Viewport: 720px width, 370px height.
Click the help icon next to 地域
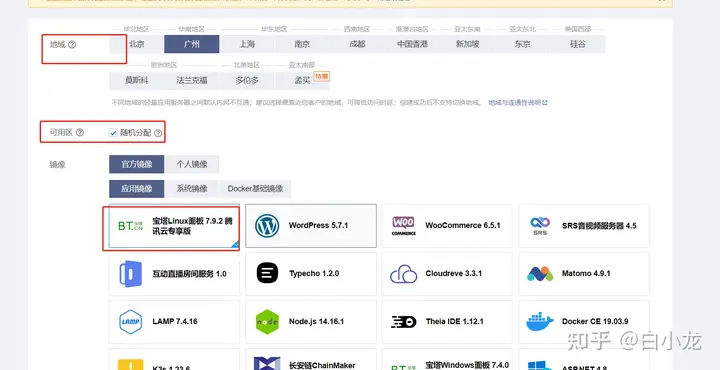tap(72, 45)
